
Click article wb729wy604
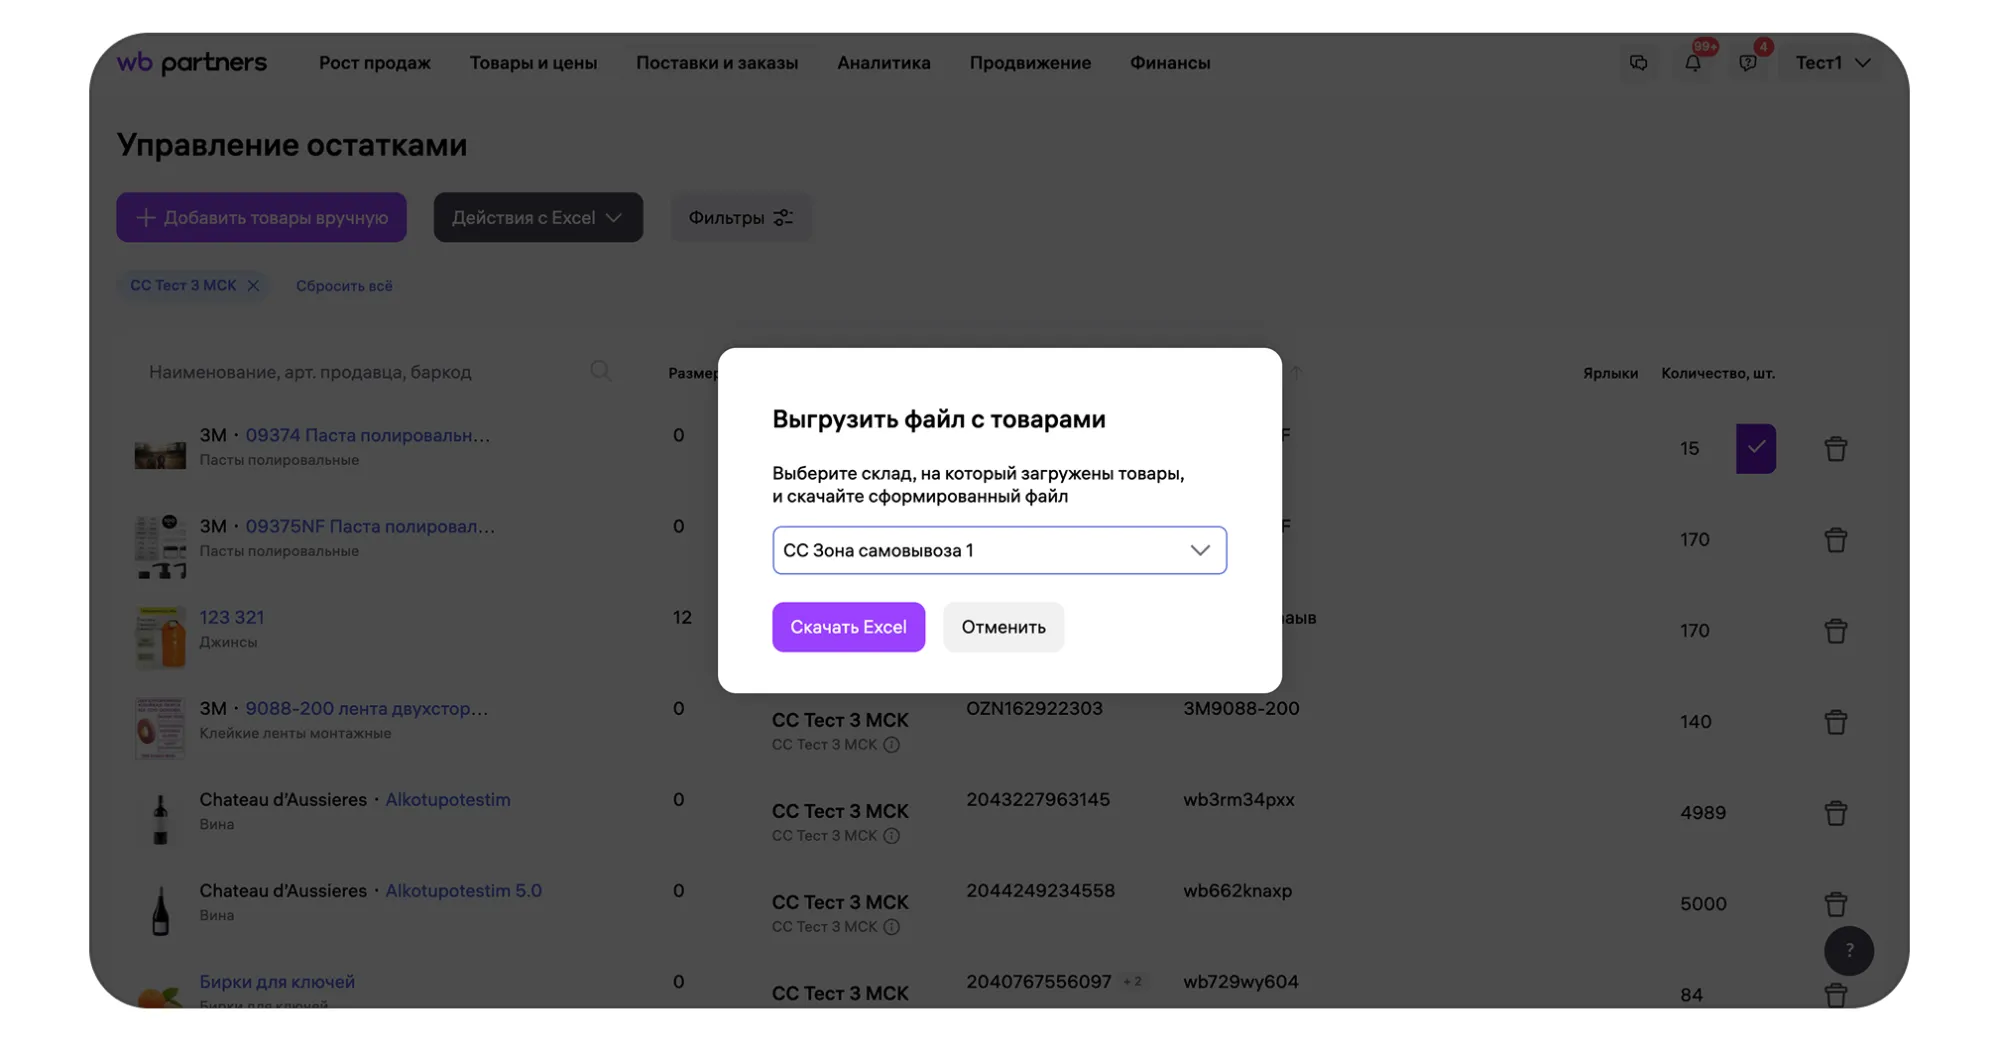click(1241, 981)
